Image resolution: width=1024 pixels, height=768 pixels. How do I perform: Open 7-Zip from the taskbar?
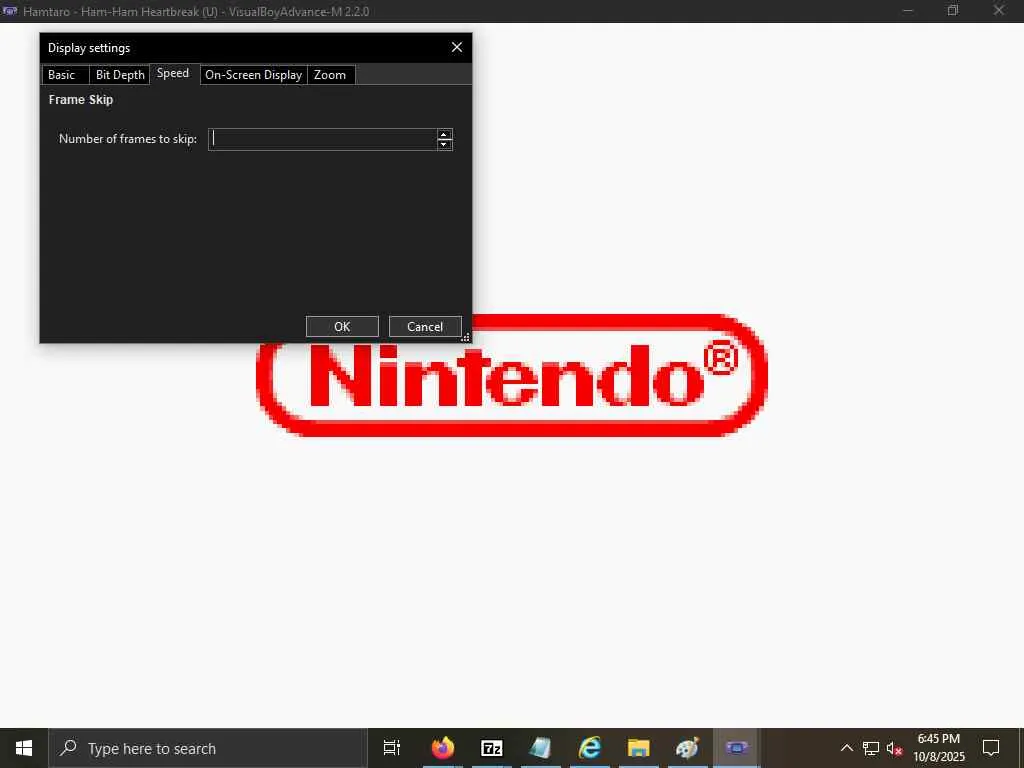(x=492, y=748)
